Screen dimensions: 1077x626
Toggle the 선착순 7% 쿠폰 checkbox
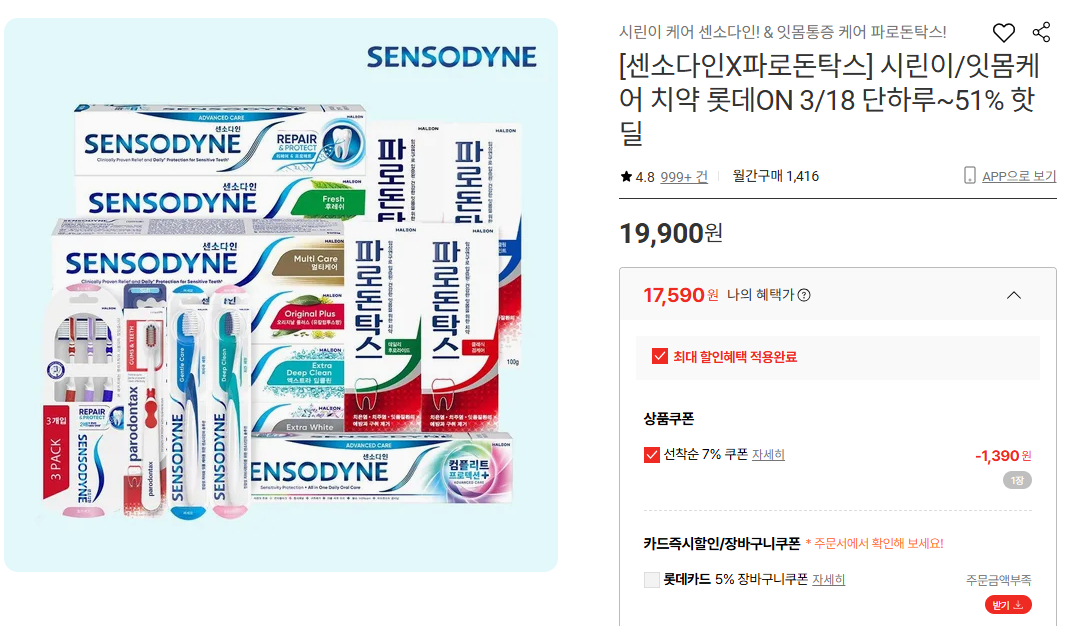652,455
